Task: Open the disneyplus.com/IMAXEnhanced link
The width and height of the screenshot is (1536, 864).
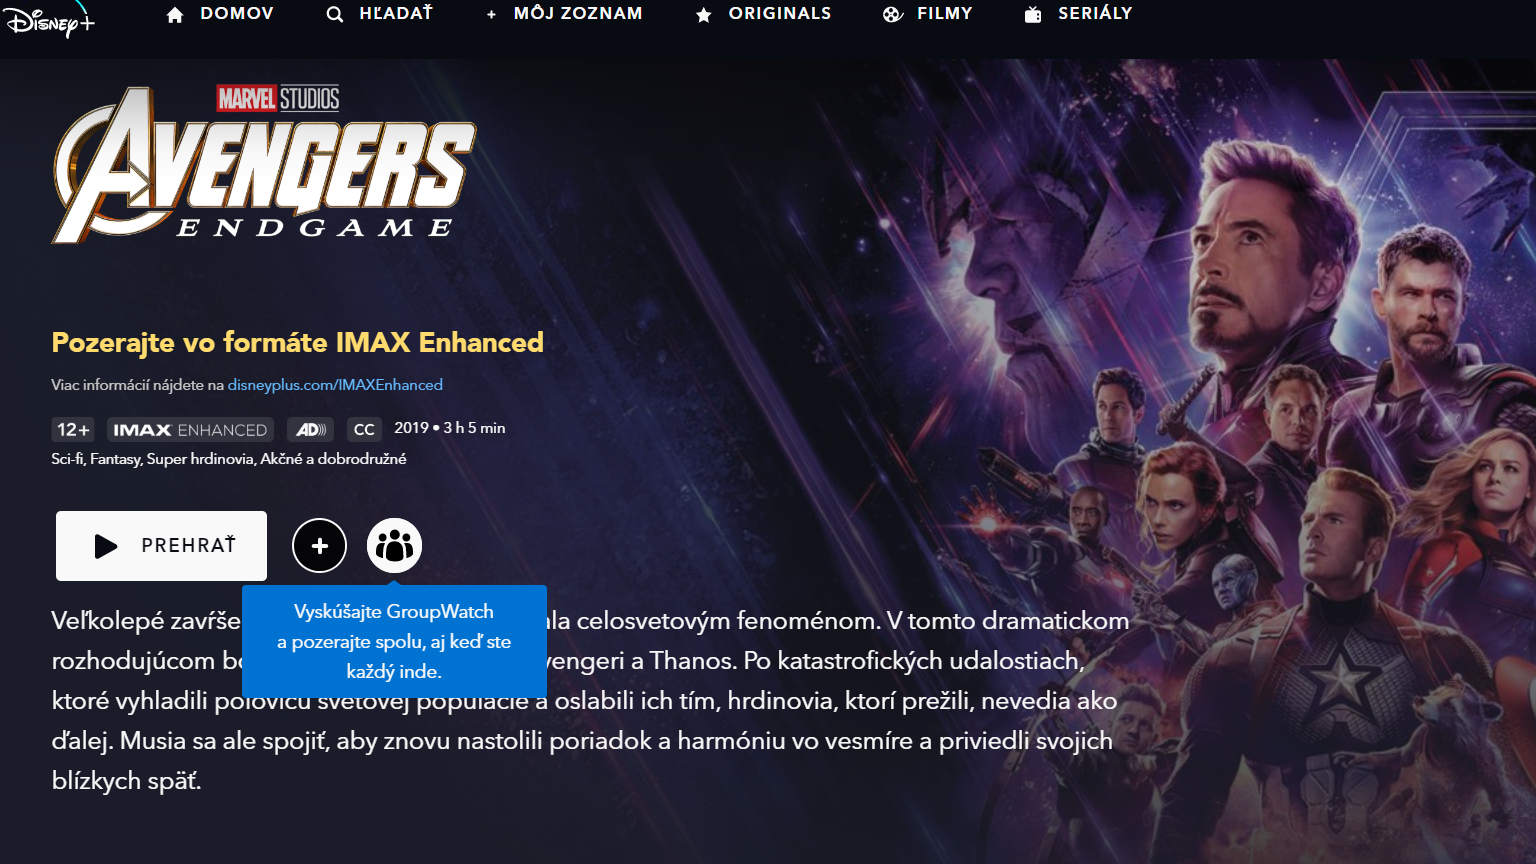Action: coord(335,385)
